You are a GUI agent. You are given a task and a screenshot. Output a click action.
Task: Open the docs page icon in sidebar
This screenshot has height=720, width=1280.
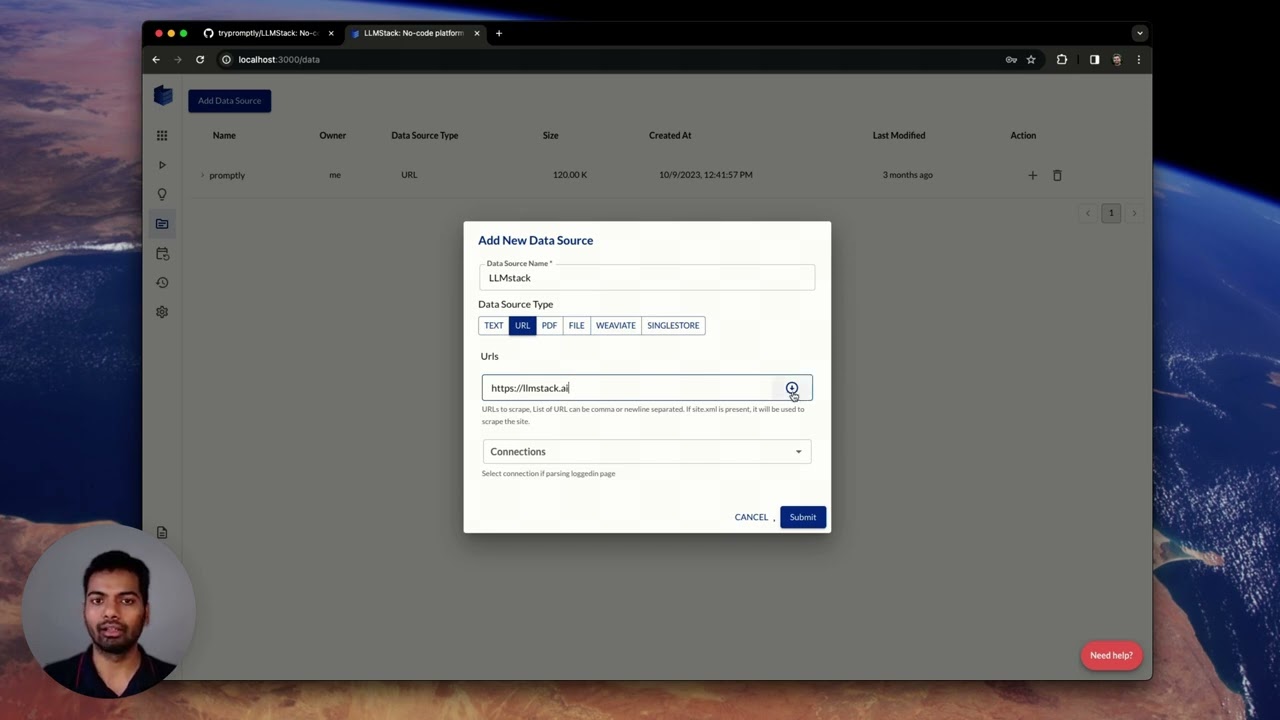[162, 533]
